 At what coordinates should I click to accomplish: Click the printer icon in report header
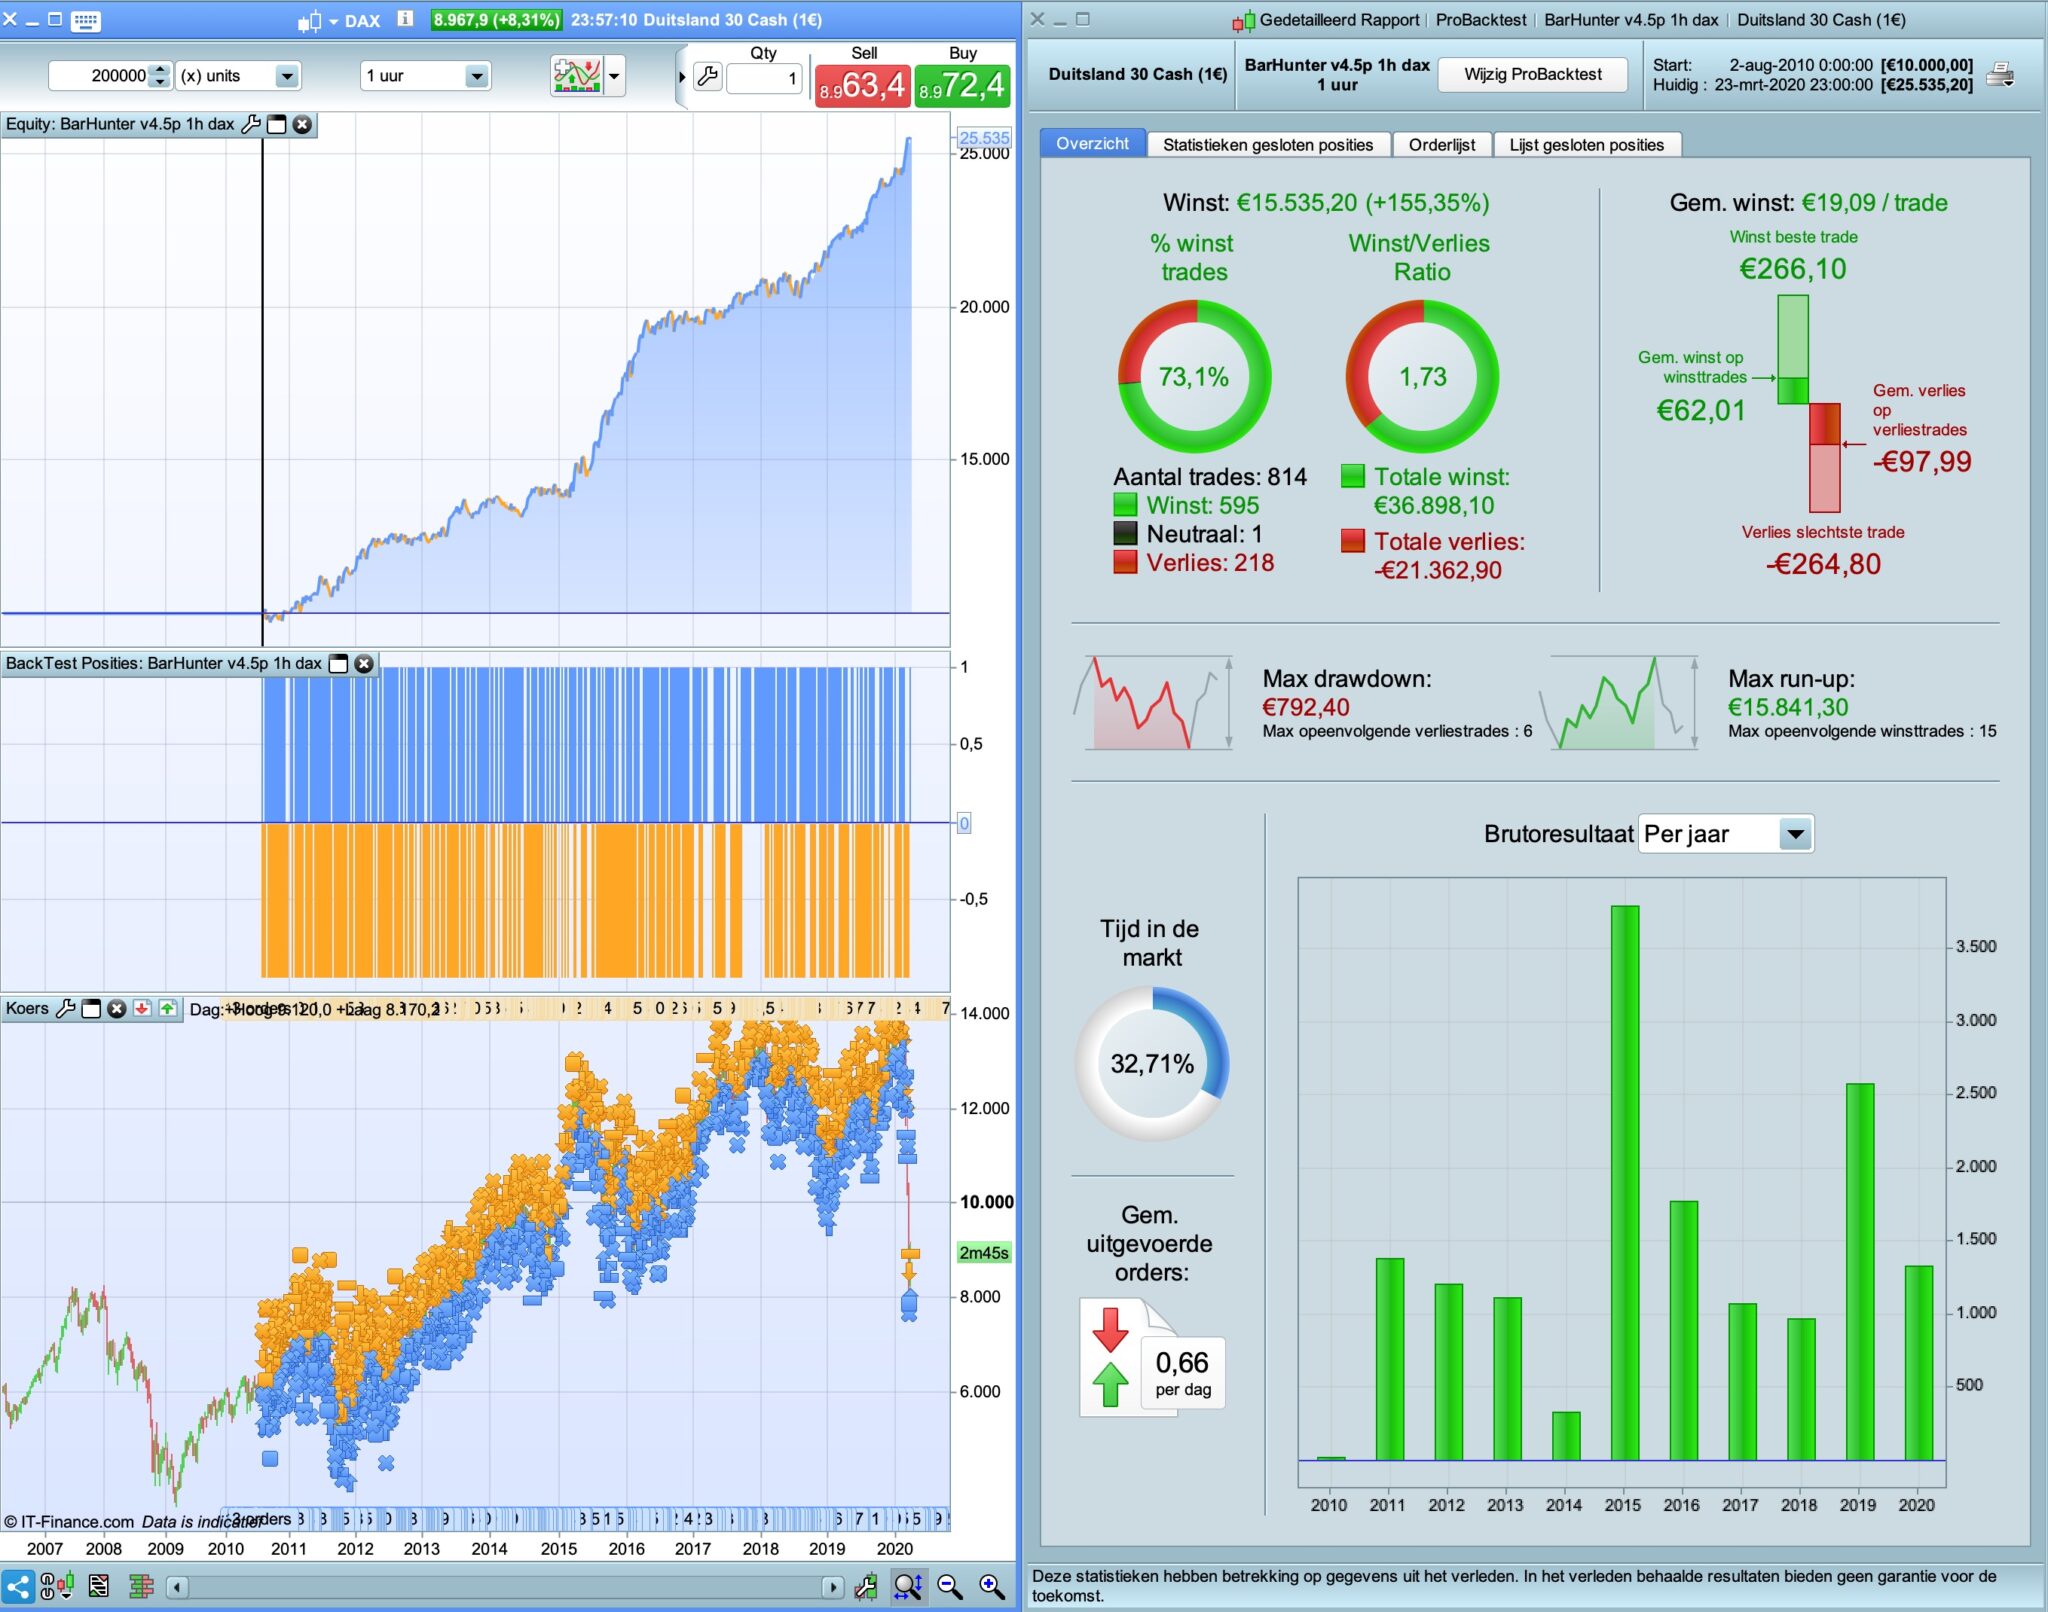click(x=2000, y=74)
